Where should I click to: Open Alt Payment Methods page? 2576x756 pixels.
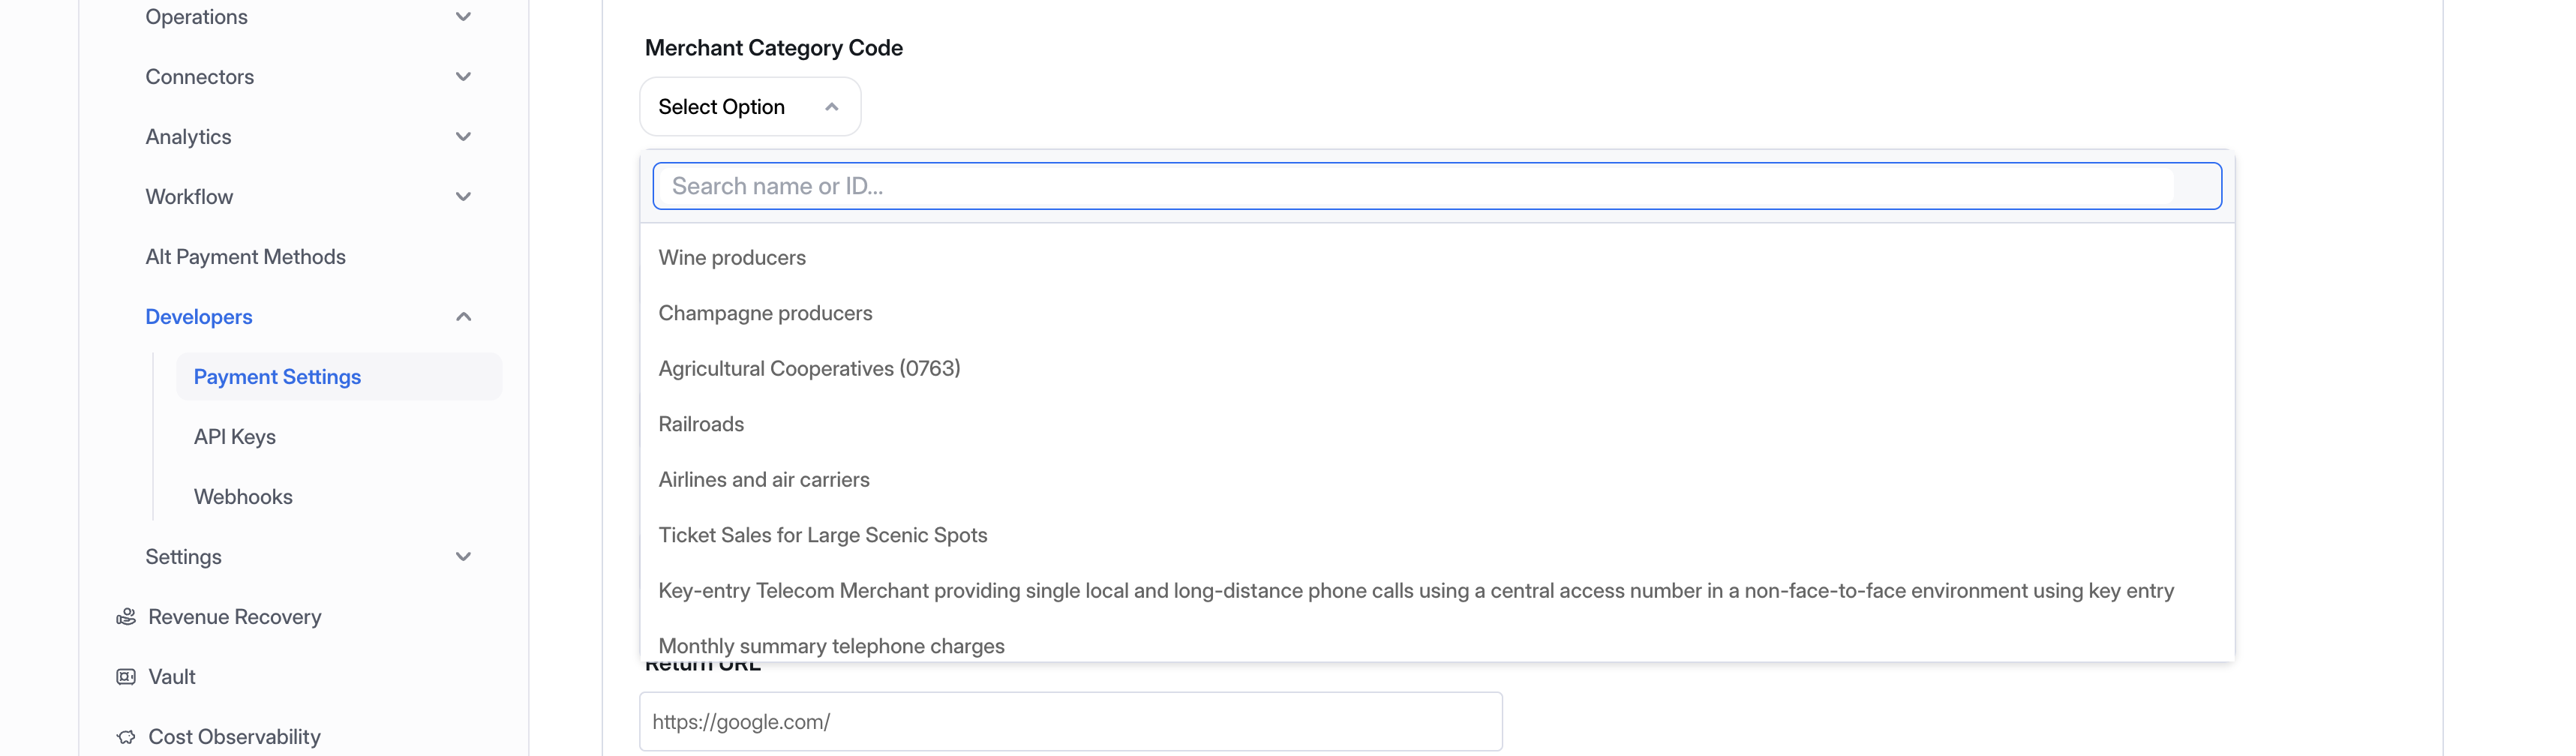(x=245, y=257)
